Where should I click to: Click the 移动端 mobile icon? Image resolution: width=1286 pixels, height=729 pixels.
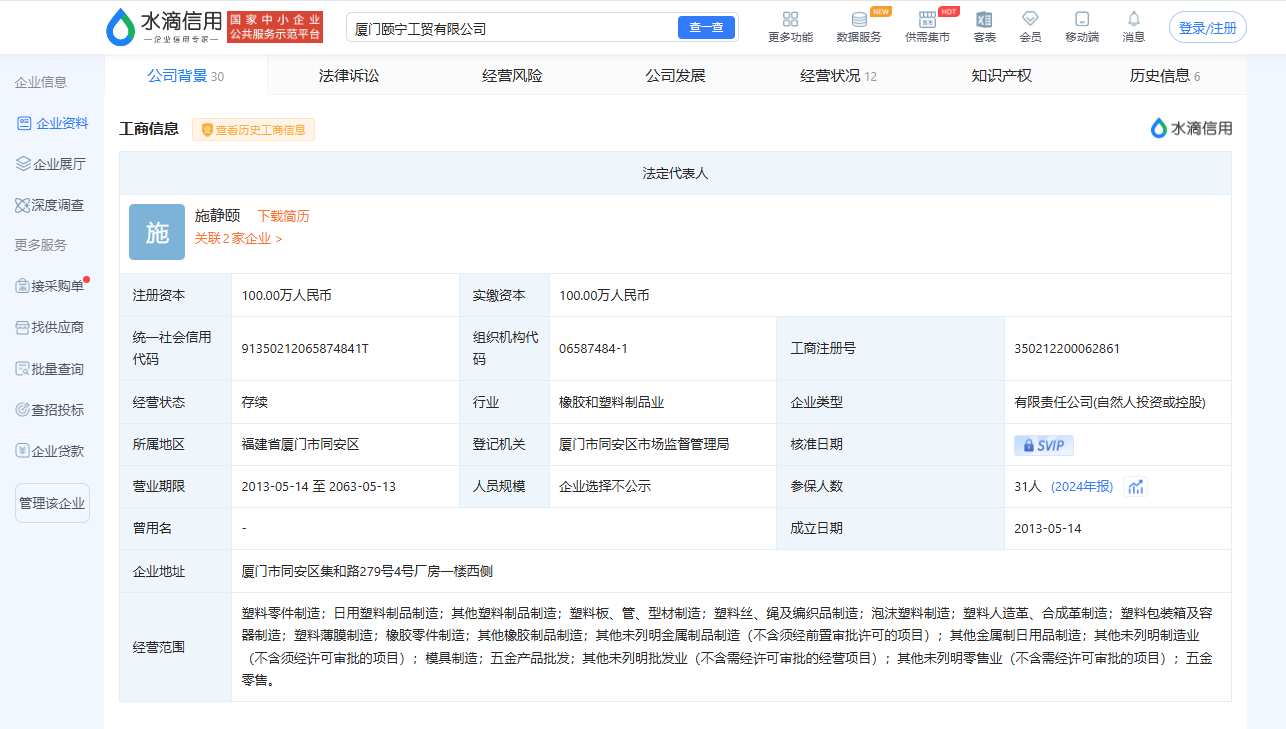pyautogui.click(x=1082, y=19)
